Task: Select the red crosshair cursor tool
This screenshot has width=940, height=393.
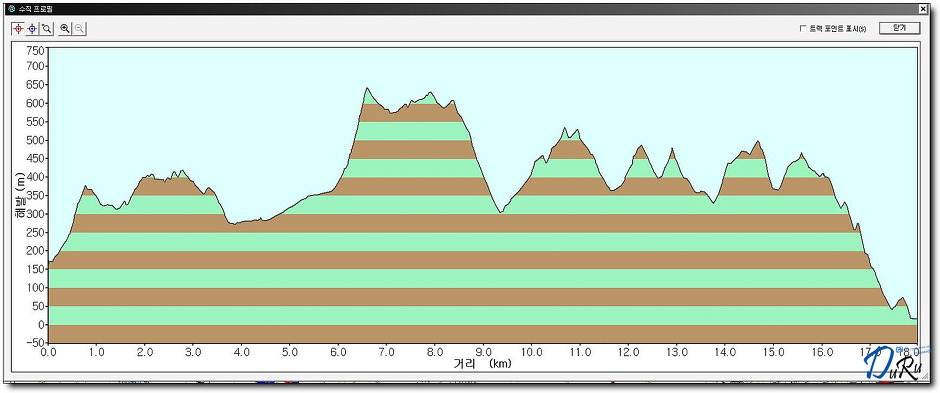Action: click(18, 28)
